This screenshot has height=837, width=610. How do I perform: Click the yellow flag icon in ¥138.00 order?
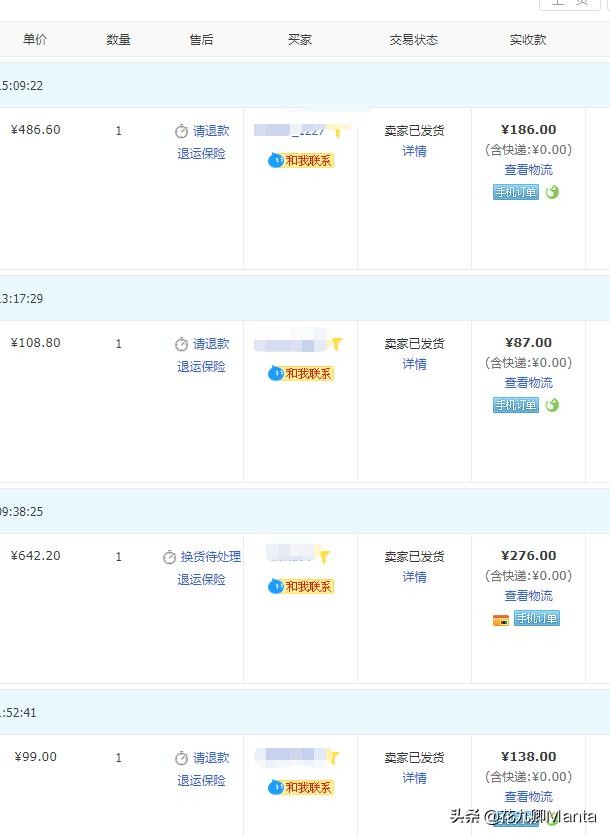point(334,757)
